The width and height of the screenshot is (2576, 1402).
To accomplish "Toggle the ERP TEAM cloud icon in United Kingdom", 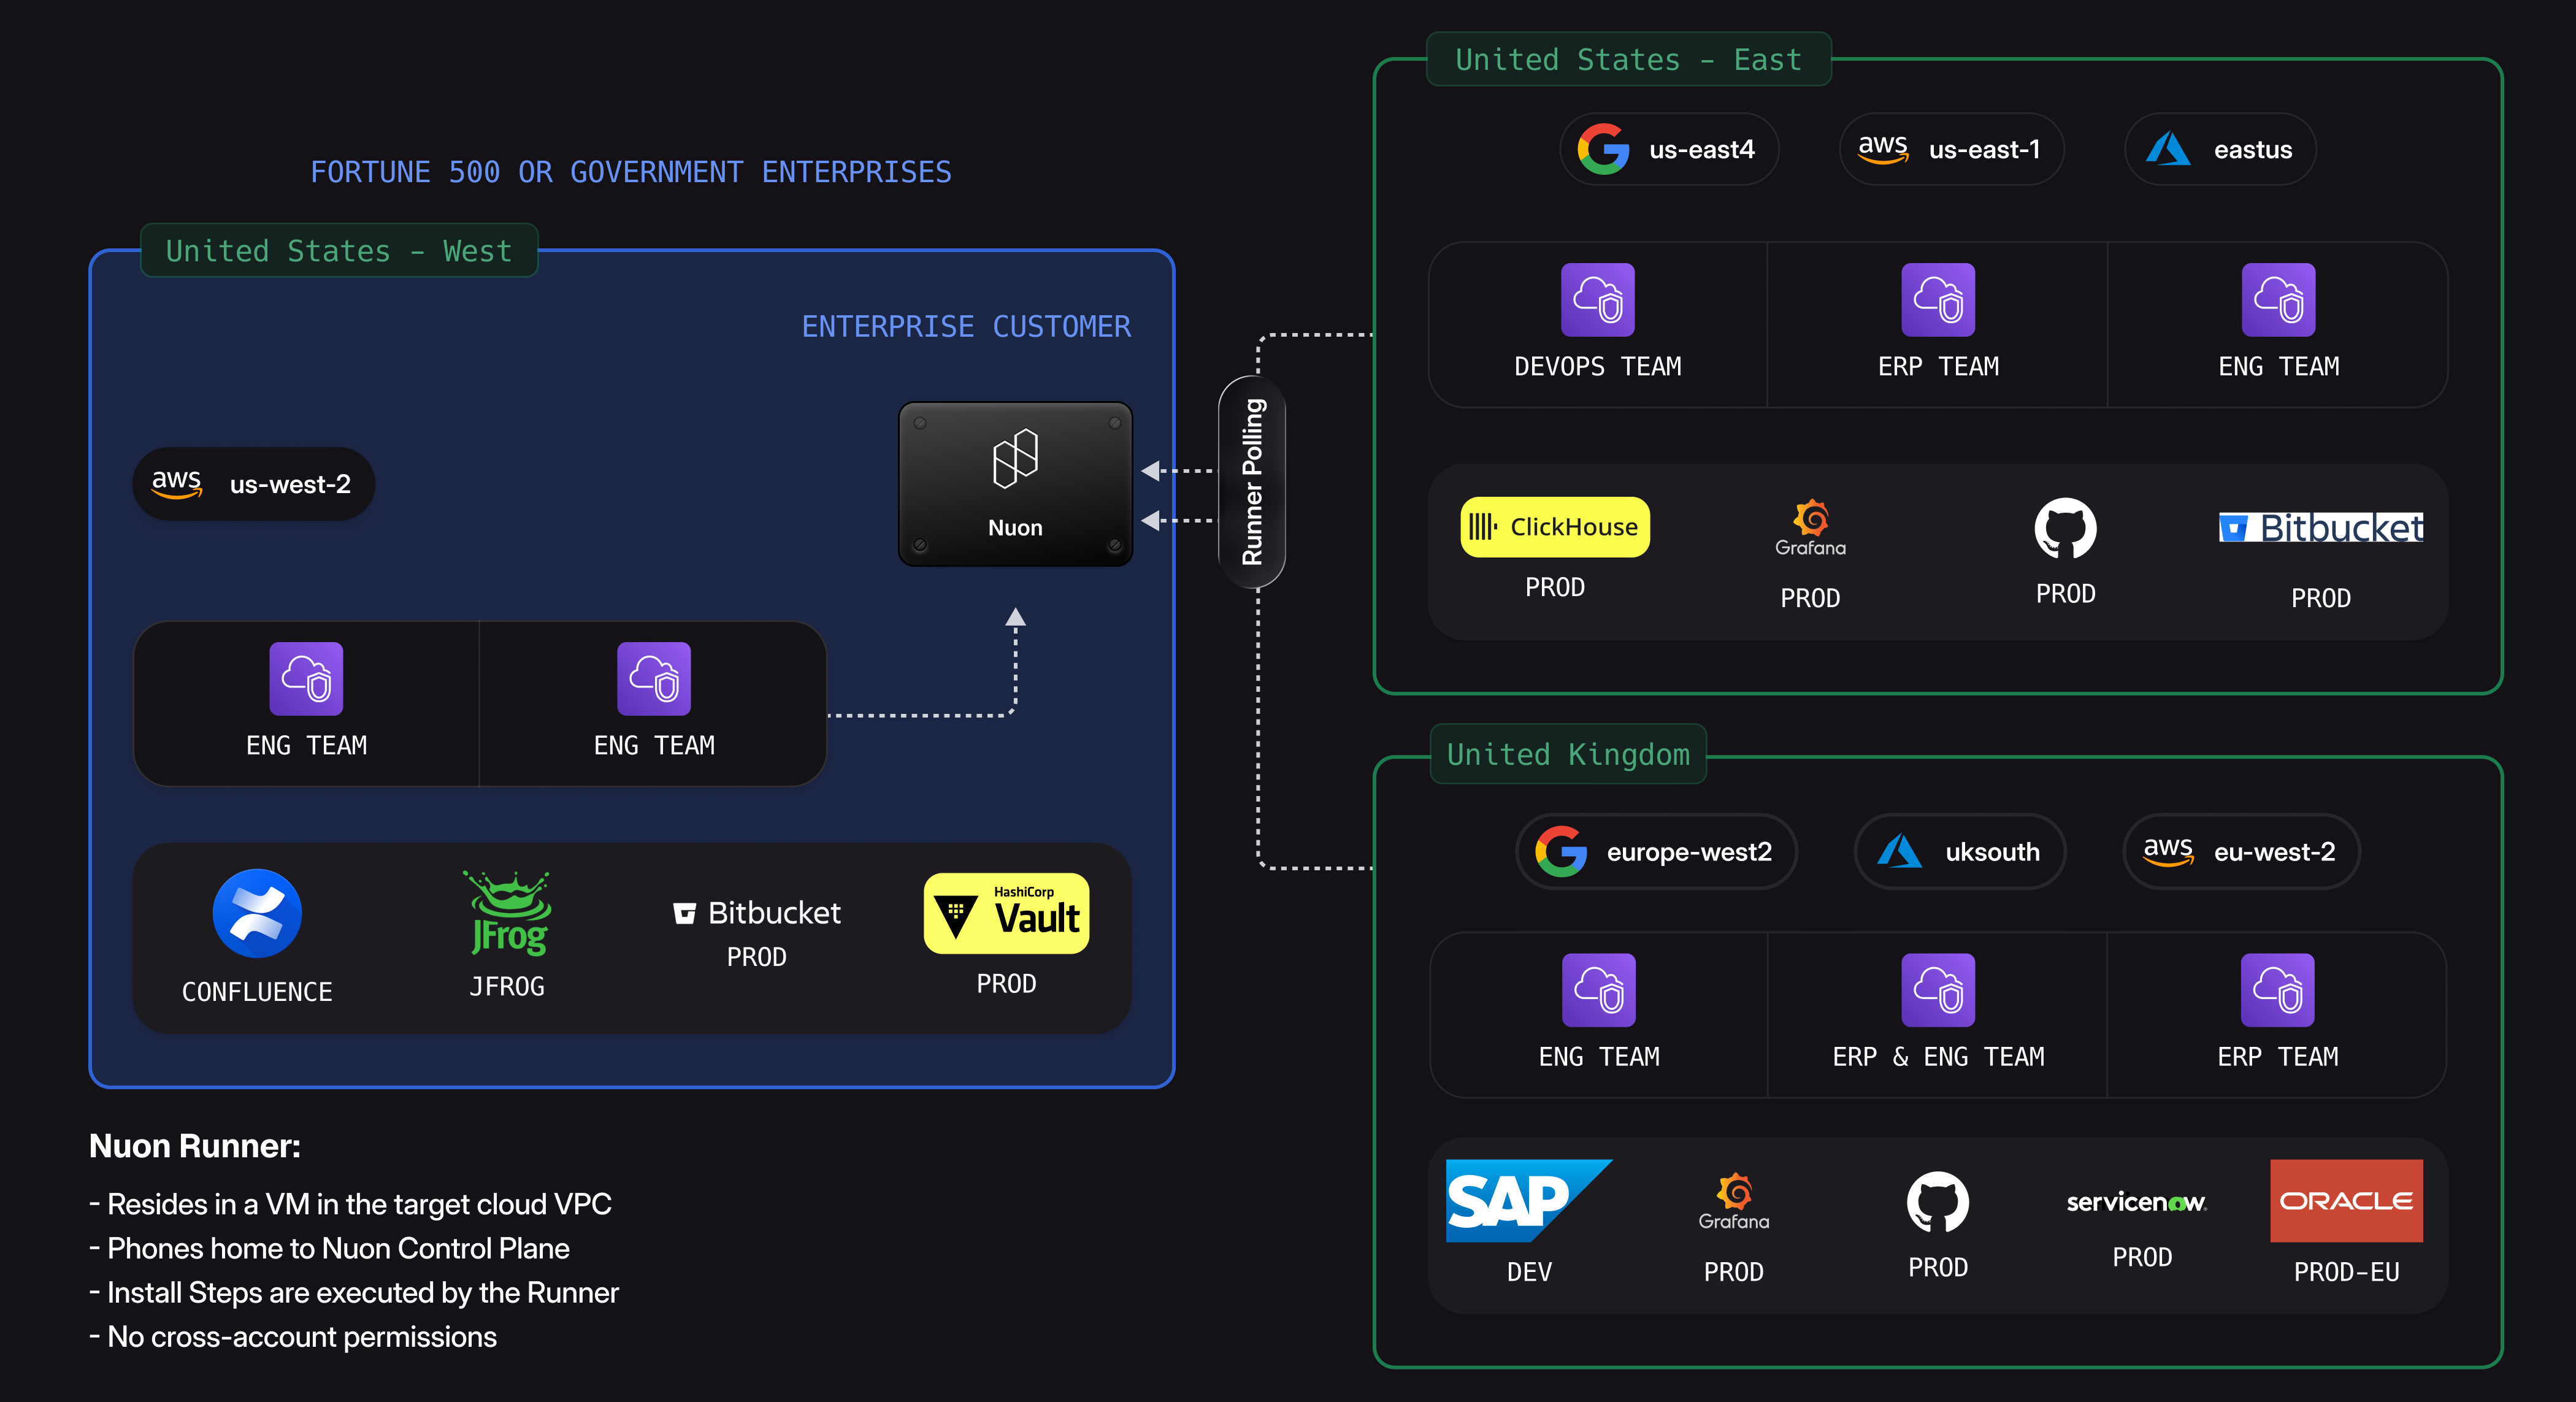I will tap(2277, 991).
